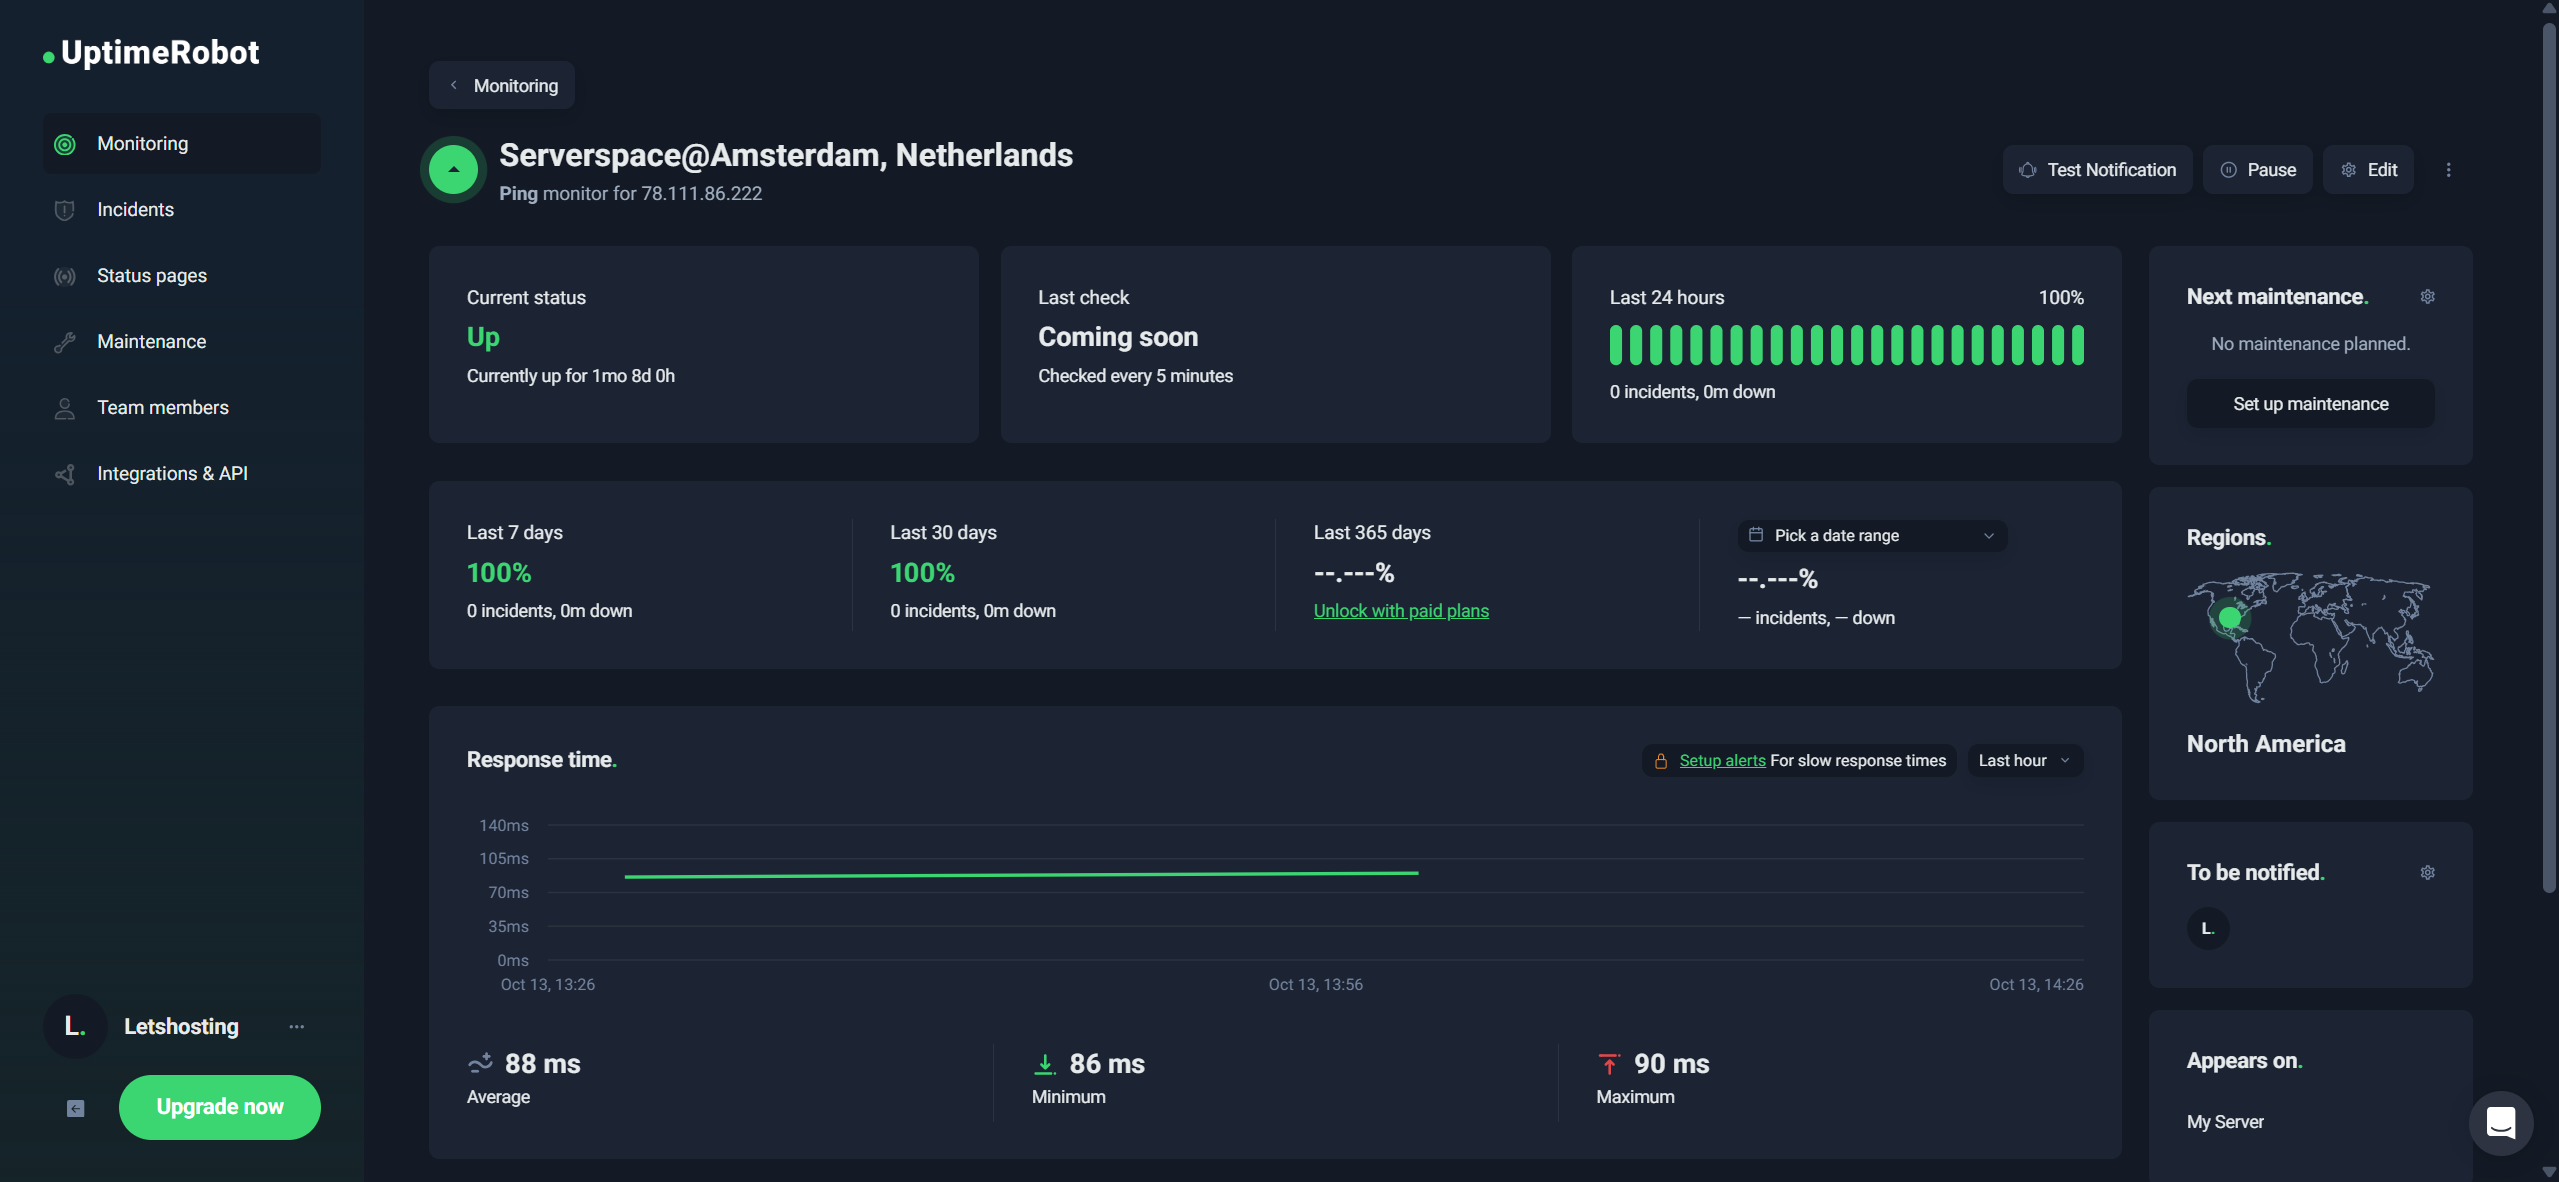Click the Last 24 hours uptime bar
2559x1182 pixels.
(1846, 346)
